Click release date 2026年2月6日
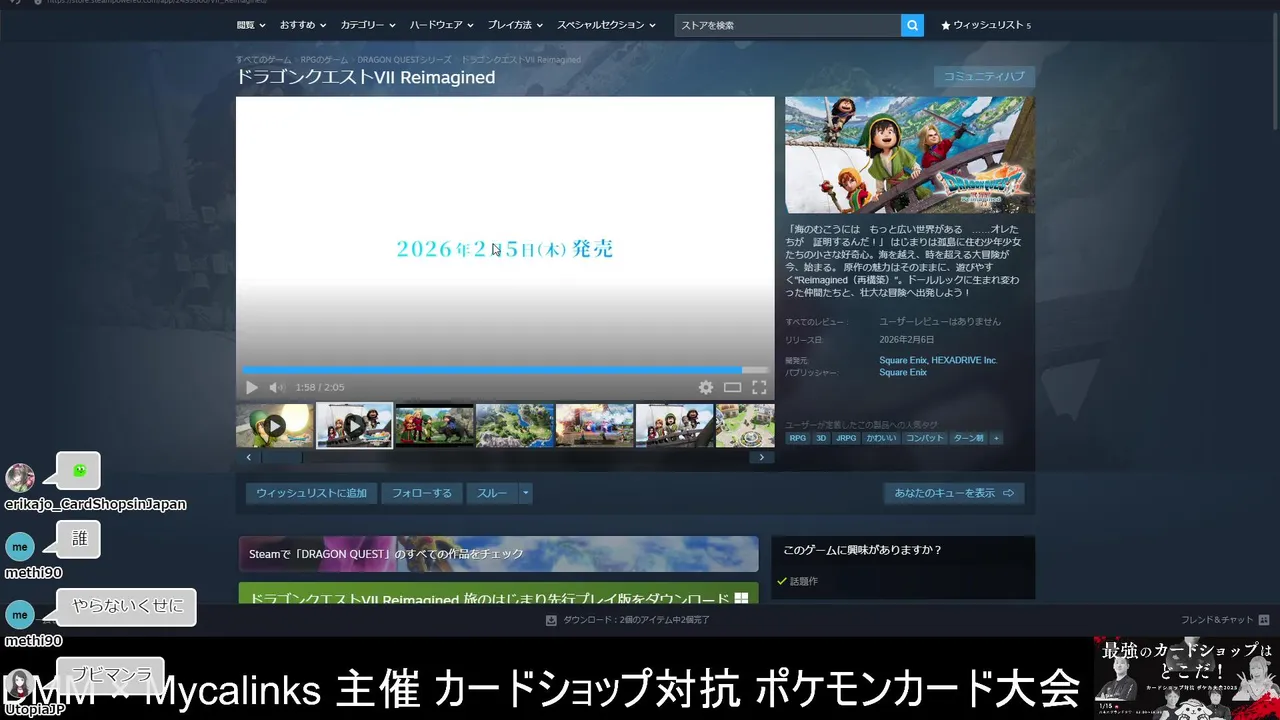The height and width of the screenshot is (720, 1280). (x=907, y=340)
